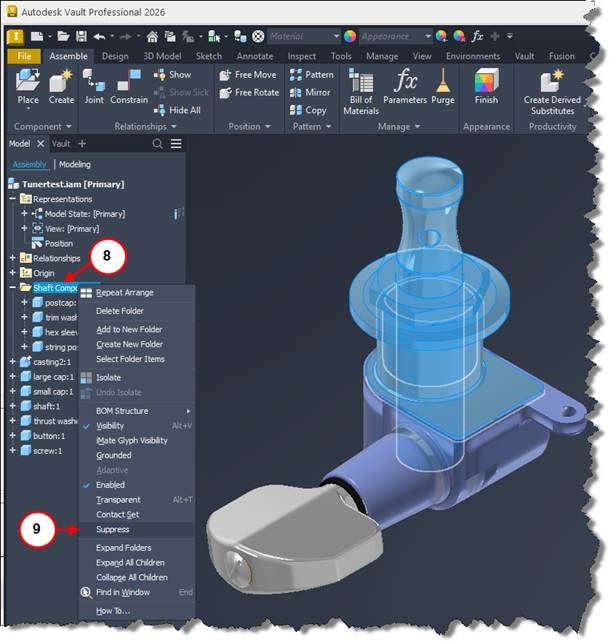Open the Bill of Materials
Image resolution: width=609 pixels, height=641 pixels.
tap(361, 92)
